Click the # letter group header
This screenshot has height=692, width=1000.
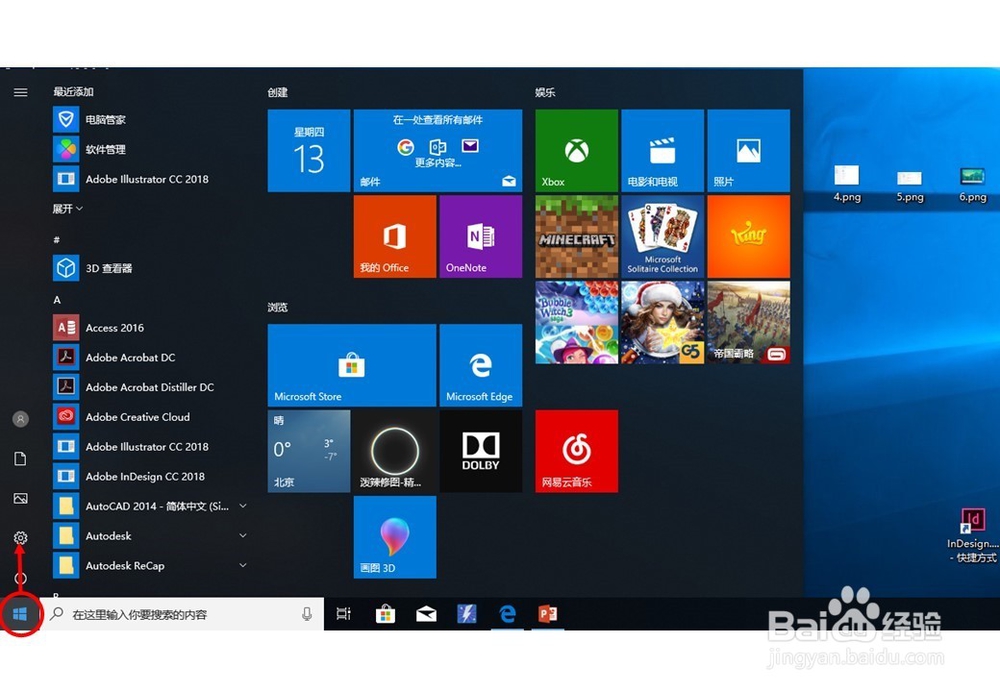pyautogui.click(x=57, y=240)
